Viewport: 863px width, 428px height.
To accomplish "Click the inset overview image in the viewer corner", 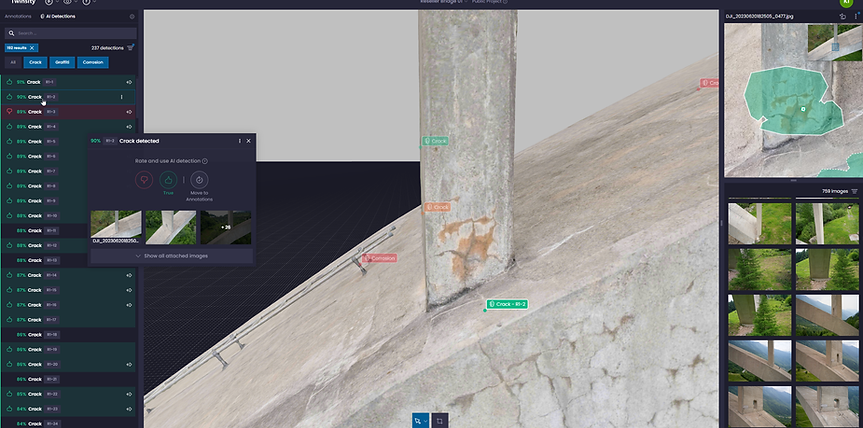I will click(x=834, y=42).
